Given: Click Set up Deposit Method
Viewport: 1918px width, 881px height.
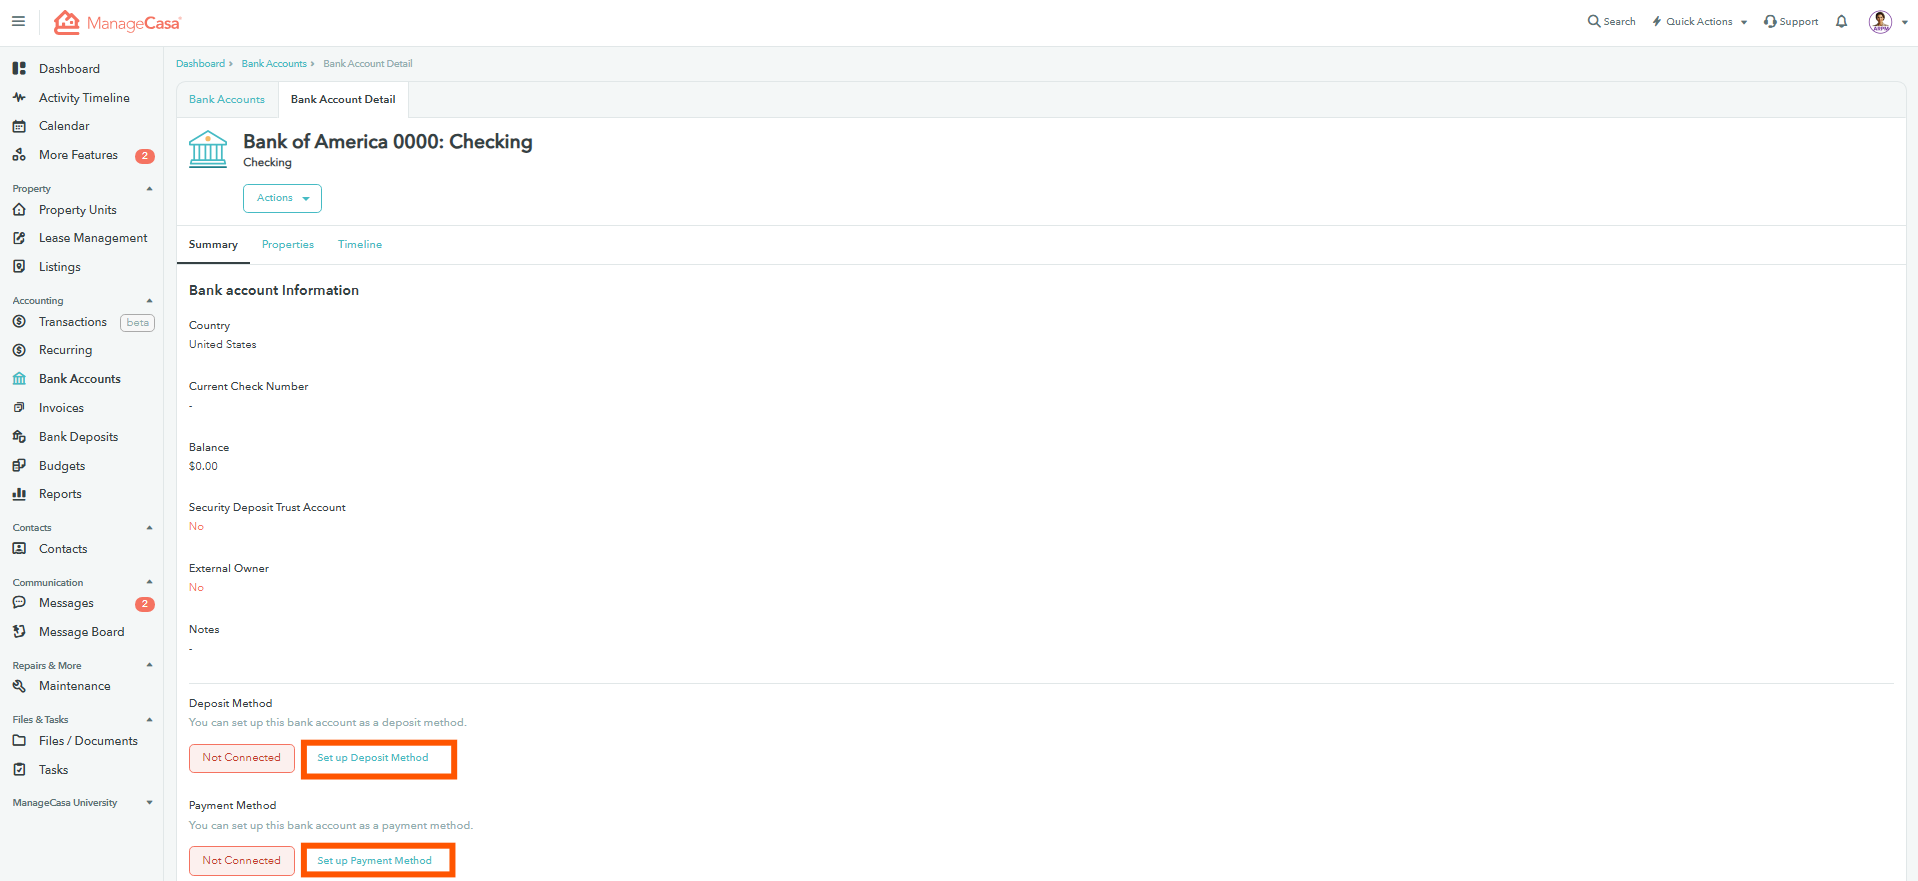Looking at the screenshot, I should point(378,758).
